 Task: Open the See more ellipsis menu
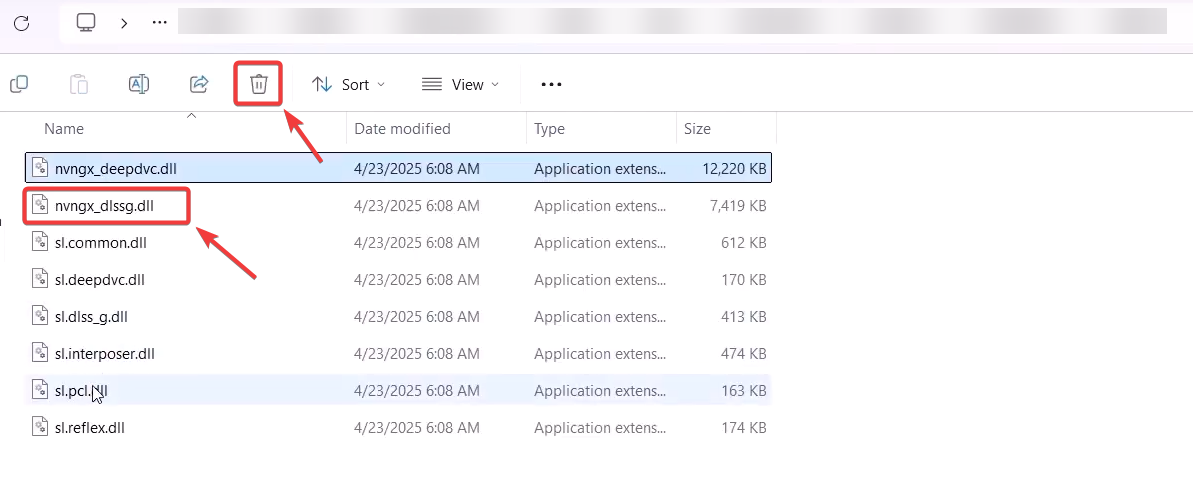pyautogui.click(x=551, y=85)
